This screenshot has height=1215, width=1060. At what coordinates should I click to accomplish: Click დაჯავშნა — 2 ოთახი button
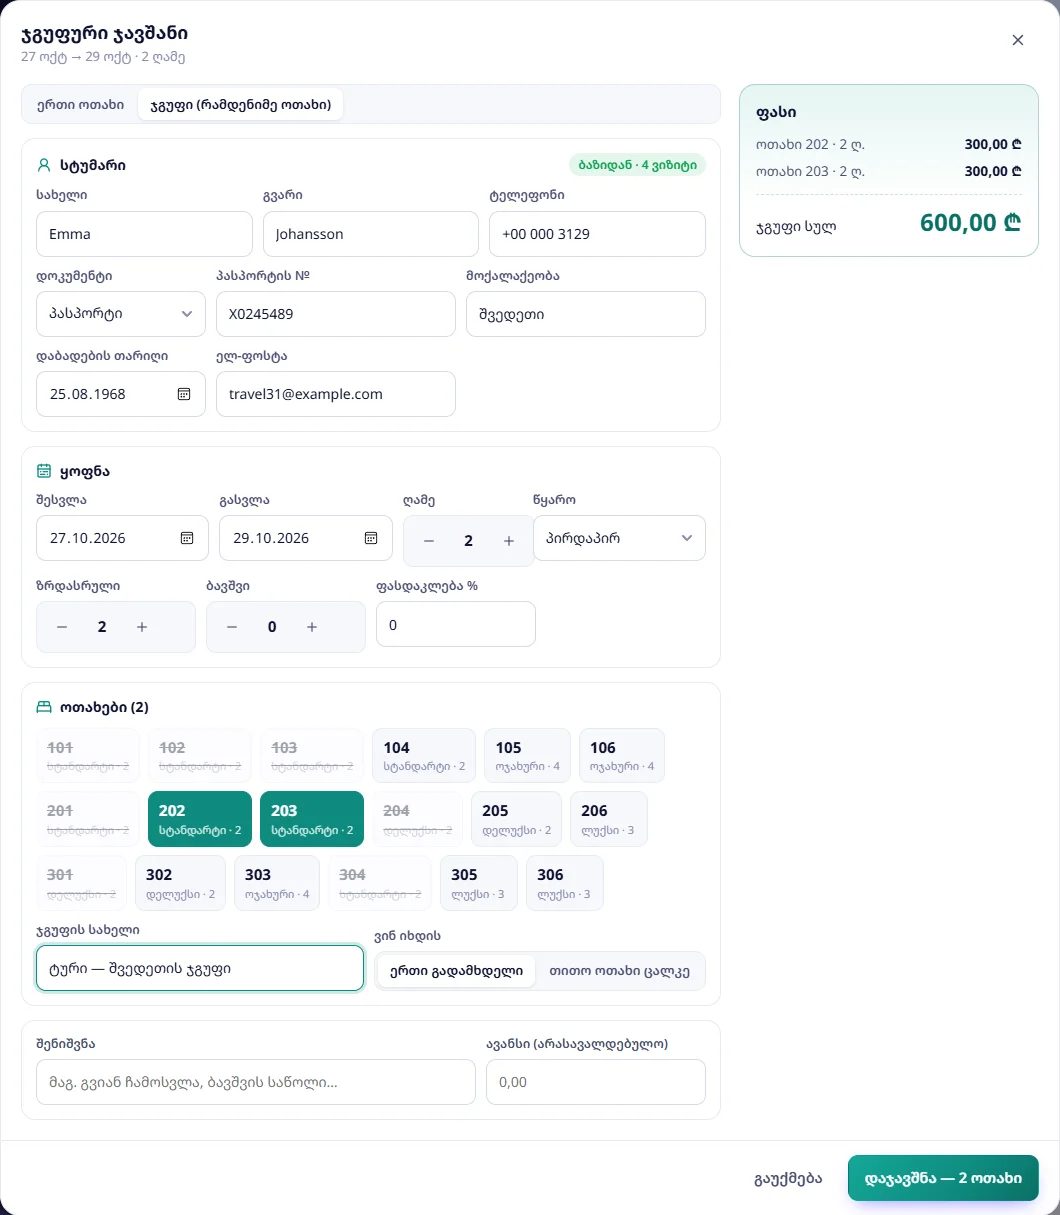click(943, 1178)
